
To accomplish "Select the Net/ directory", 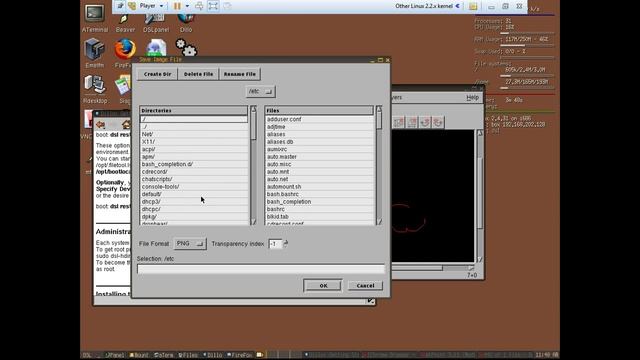I will tap(193, 134).
